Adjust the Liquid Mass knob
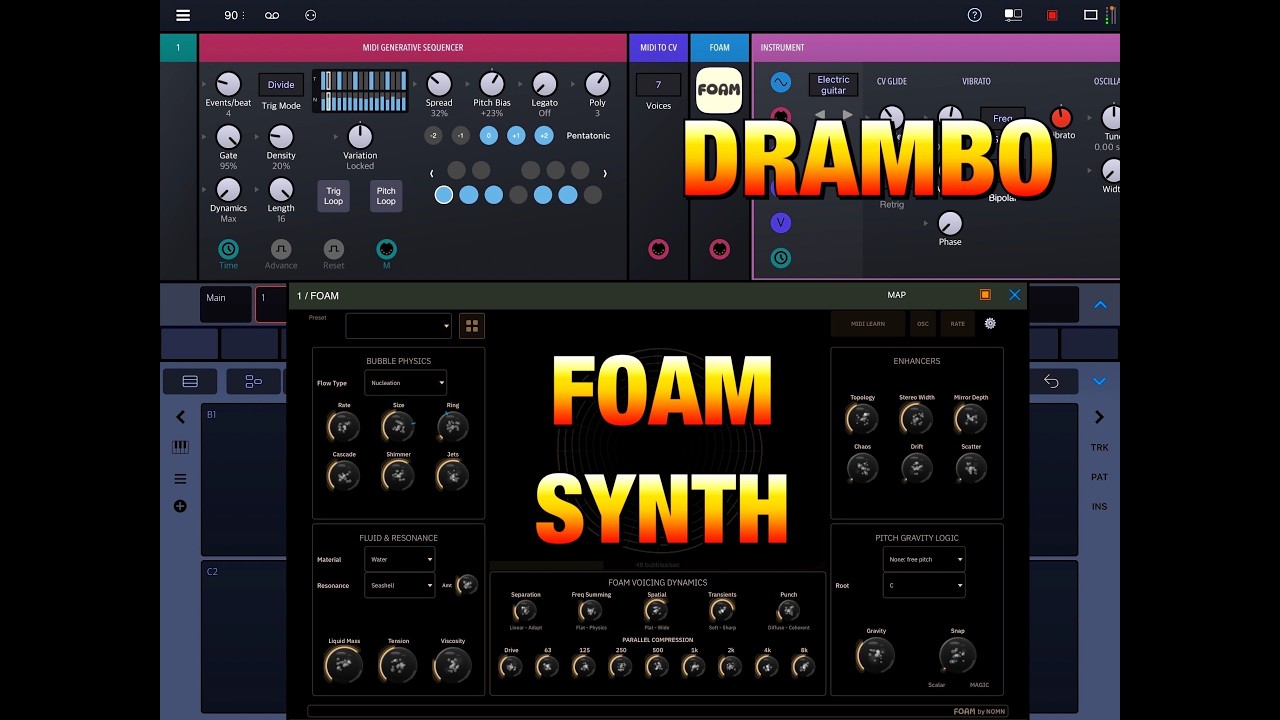The width and height of the screenshot is (1280, 720). 344,664
